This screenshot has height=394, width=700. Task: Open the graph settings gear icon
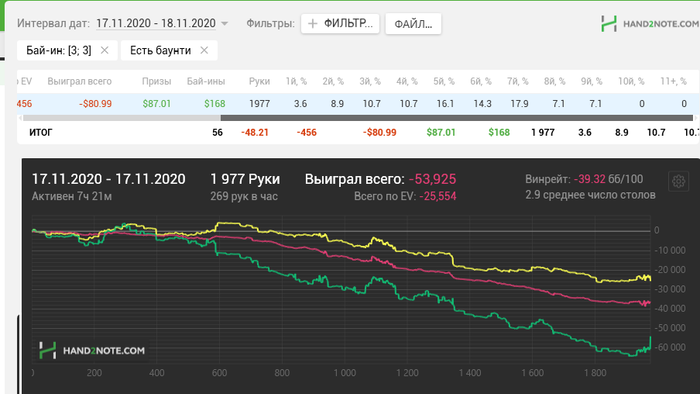(x=679, y=181)
